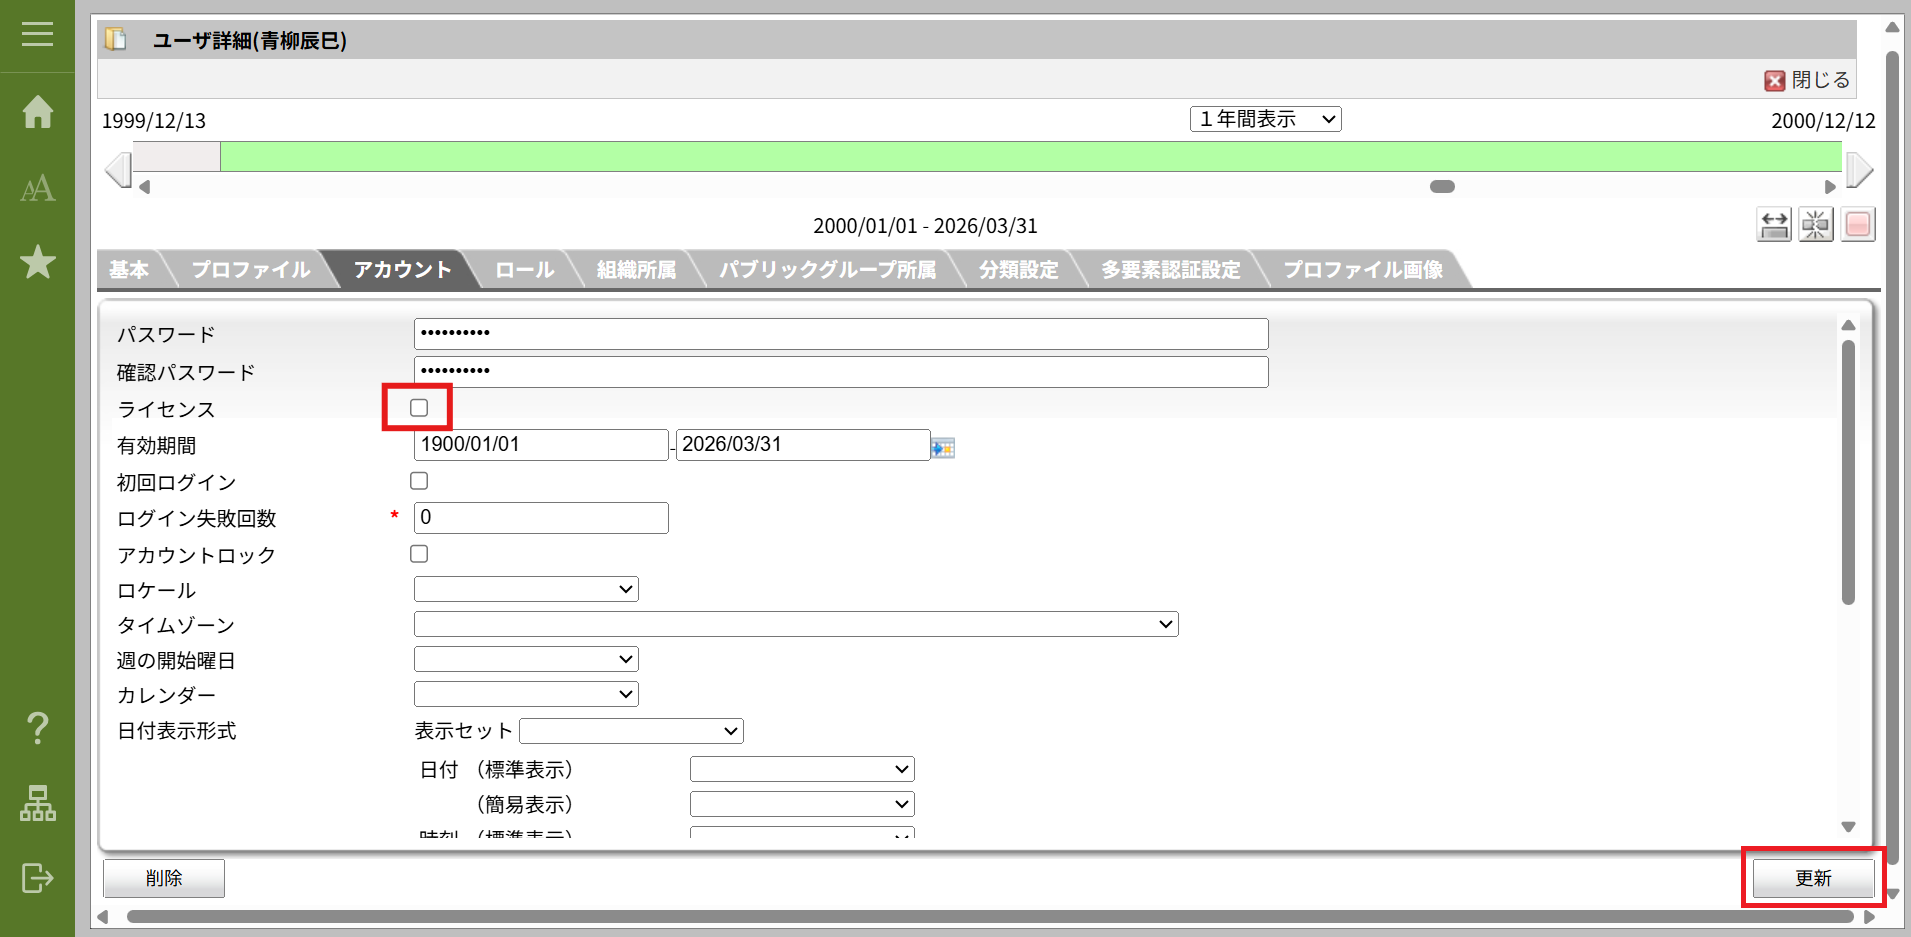Enable the ライセンス checkbox
Screen dimensions: 1911x937
point(419,408)
